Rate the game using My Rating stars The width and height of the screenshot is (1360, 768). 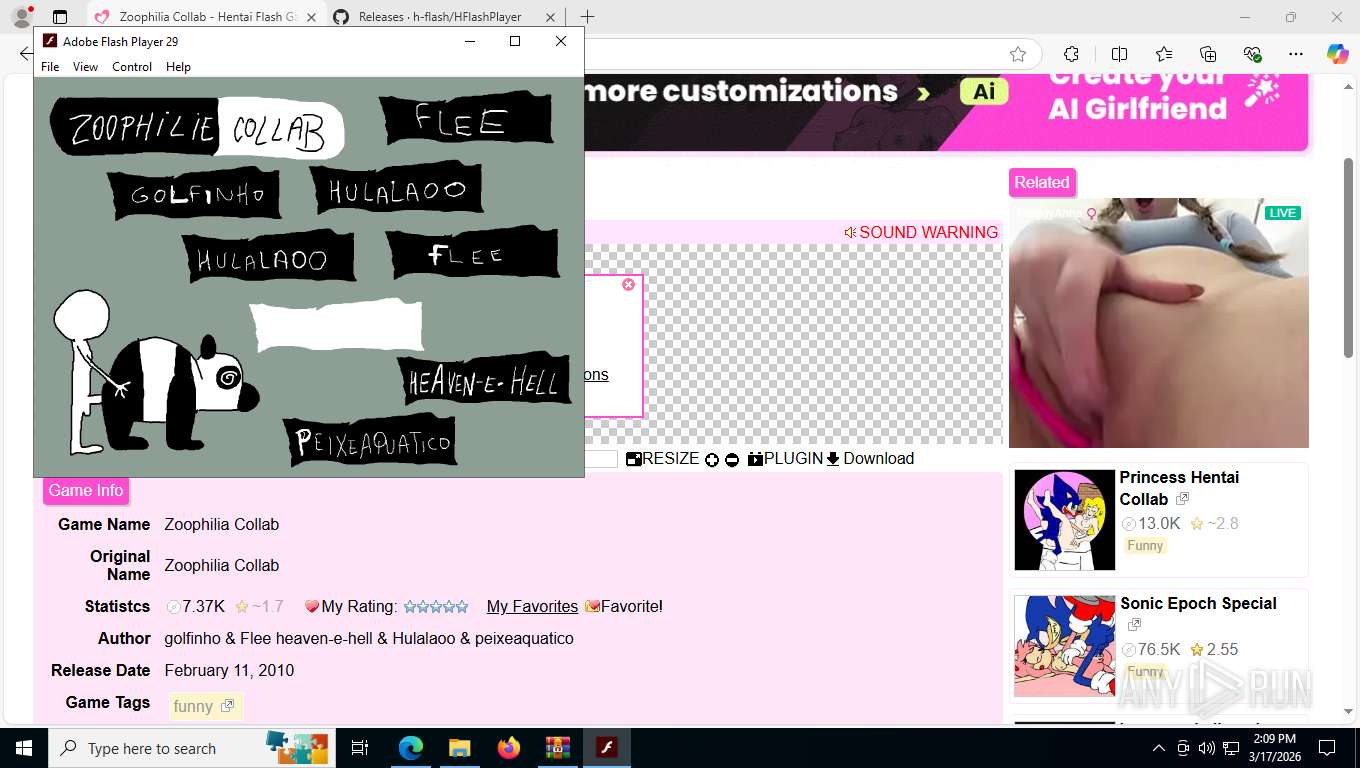click(x=435, y=607)
